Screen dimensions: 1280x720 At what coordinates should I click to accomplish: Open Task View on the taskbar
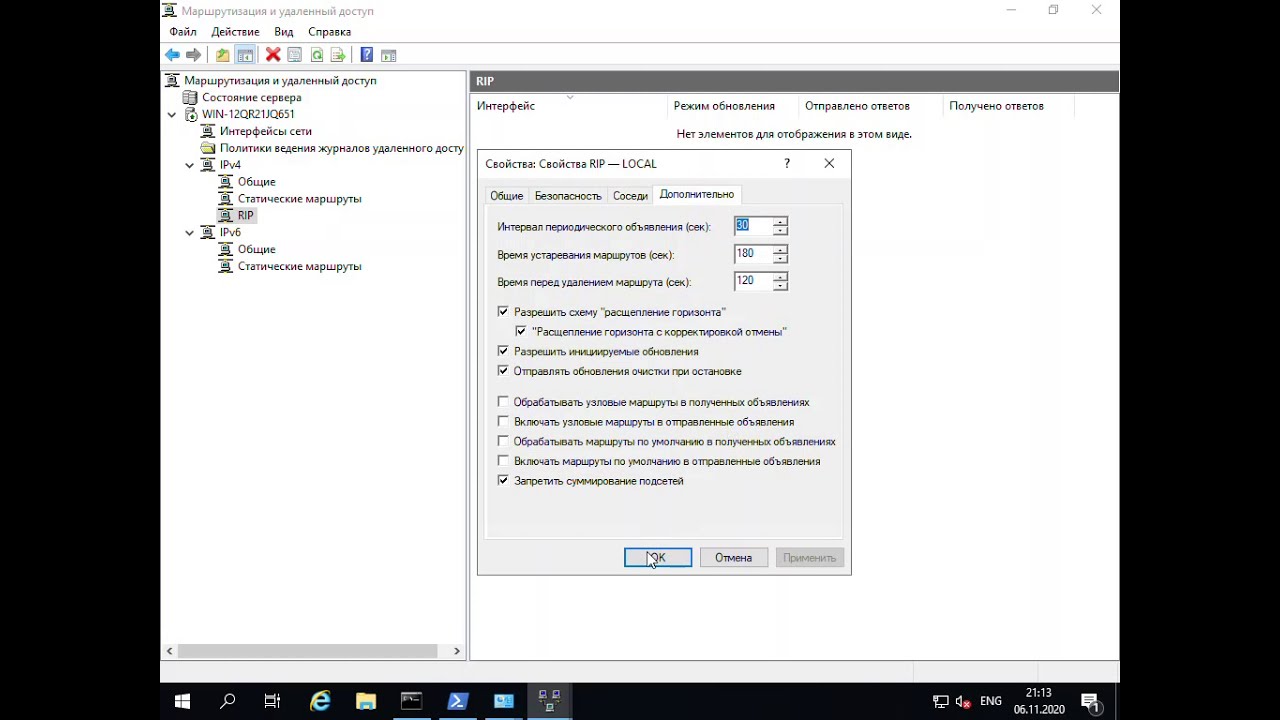(x=272, y=701)
